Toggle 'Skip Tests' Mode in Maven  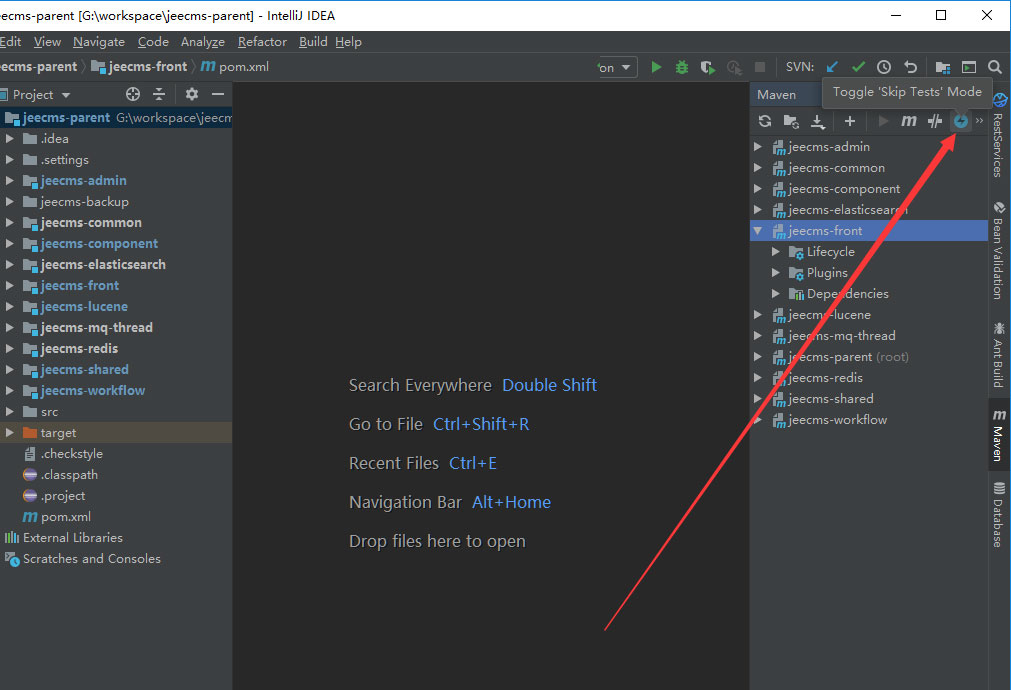point(961,121)
